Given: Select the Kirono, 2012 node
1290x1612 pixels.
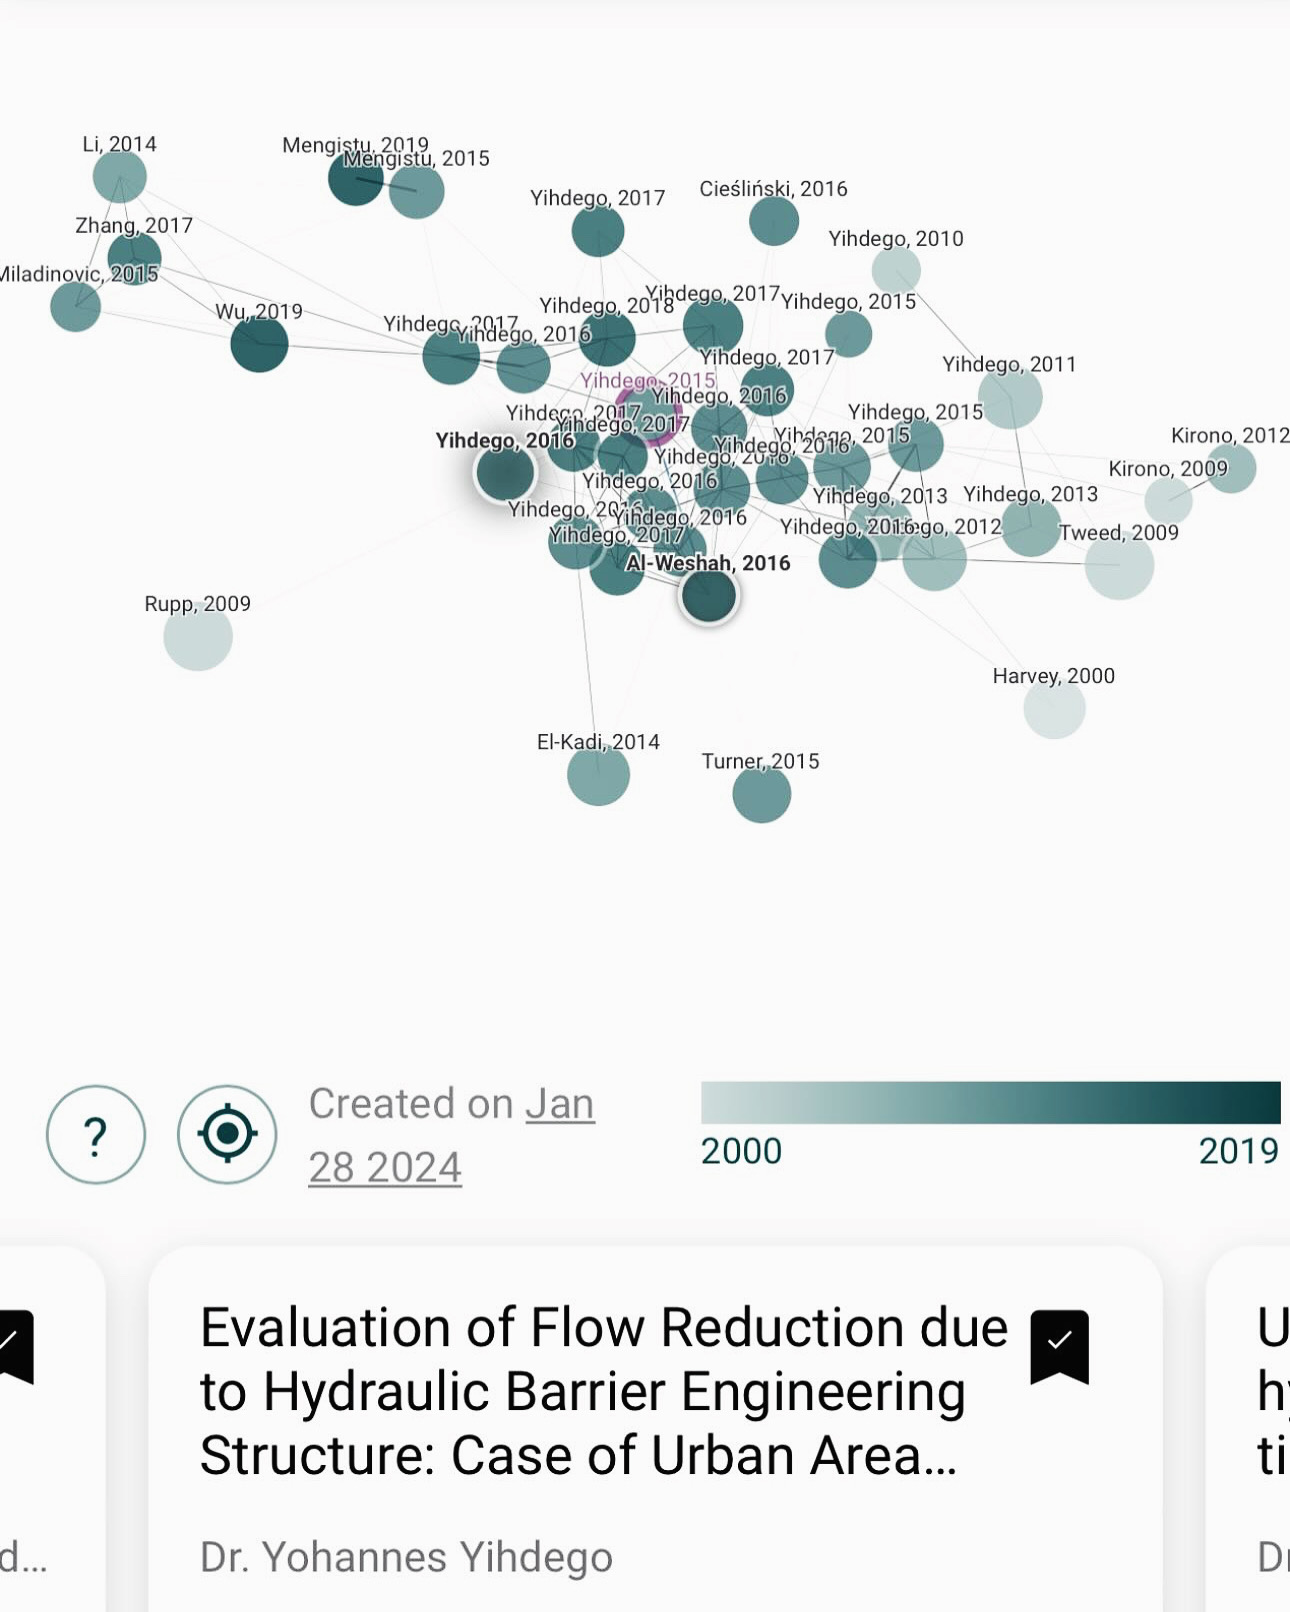Looking at the screenshot, I should pyautogui.click(x=1231, y=468).
